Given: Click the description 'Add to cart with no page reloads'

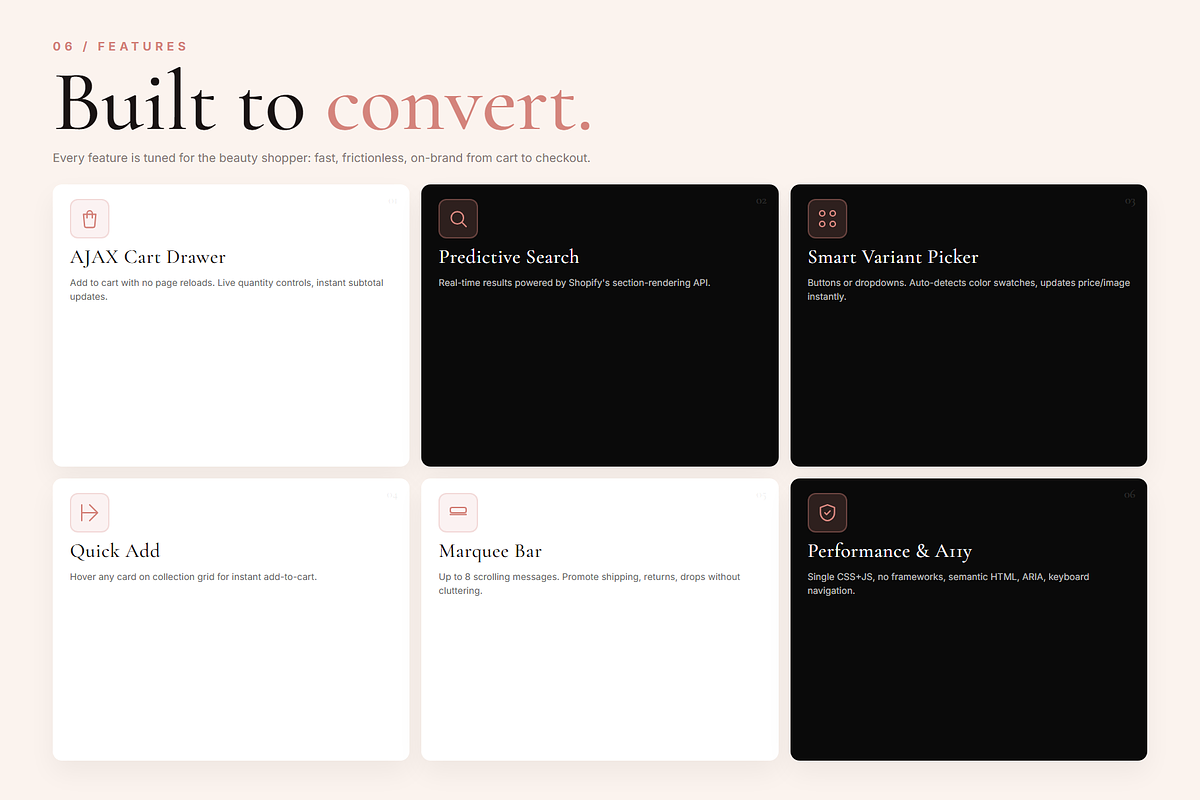Looking at the screenshot, I should click(x=227, y=290).
